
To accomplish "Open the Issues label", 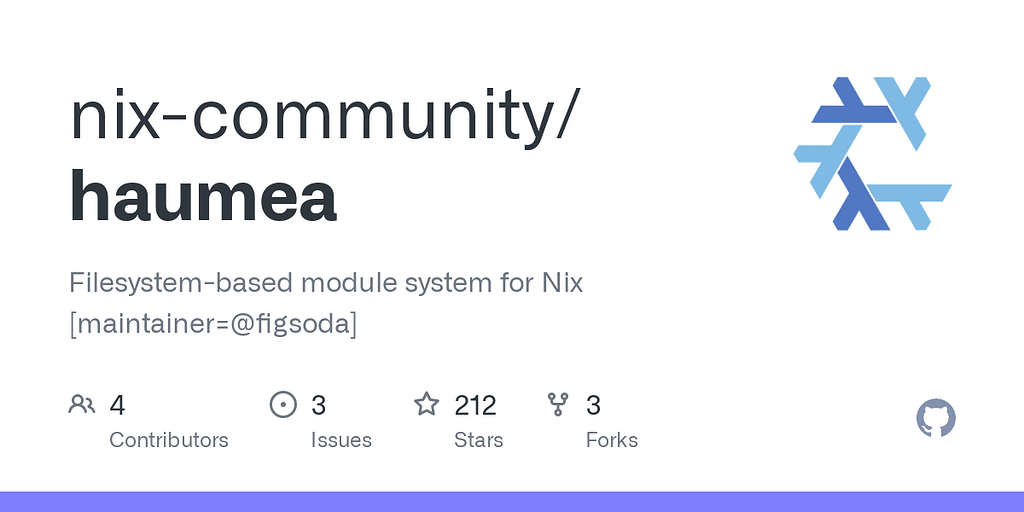I will [x=341, y=440].
